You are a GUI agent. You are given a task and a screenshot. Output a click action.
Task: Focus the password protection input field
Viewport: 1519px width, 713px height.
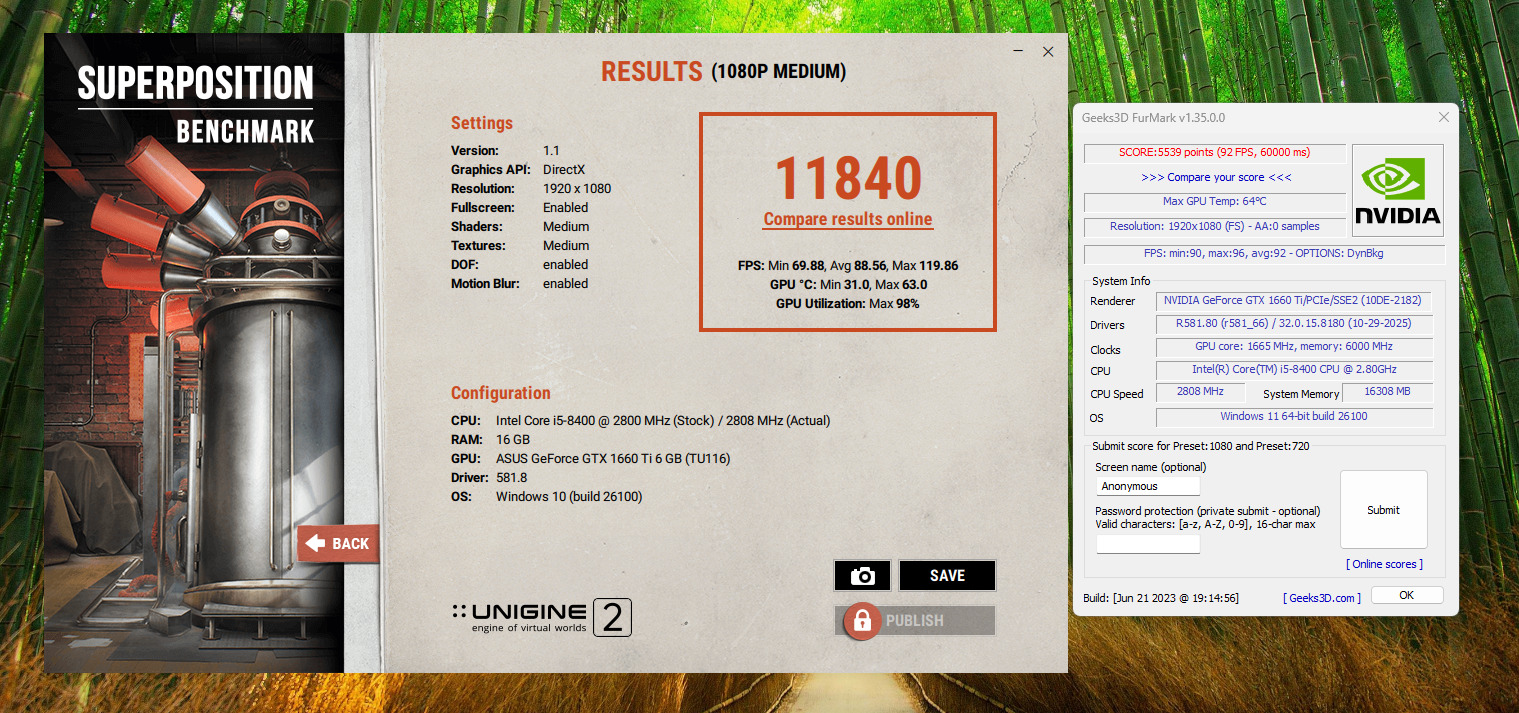(1148, 544)
